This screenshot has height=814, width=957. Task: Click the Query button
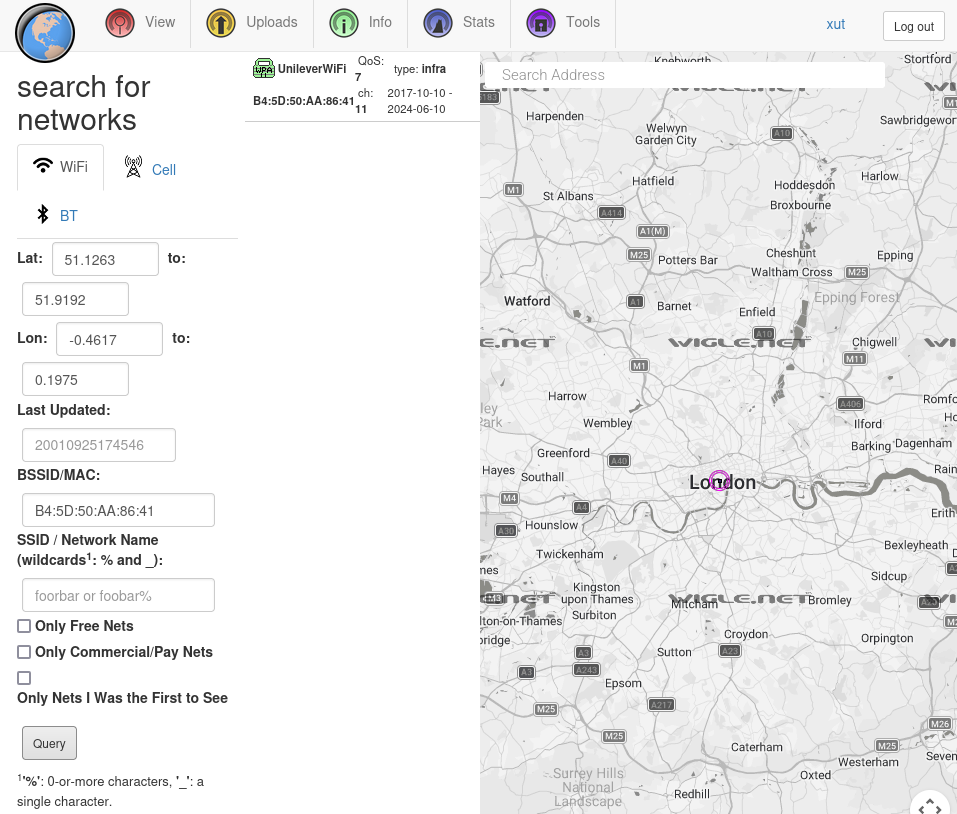click(49, 743)
